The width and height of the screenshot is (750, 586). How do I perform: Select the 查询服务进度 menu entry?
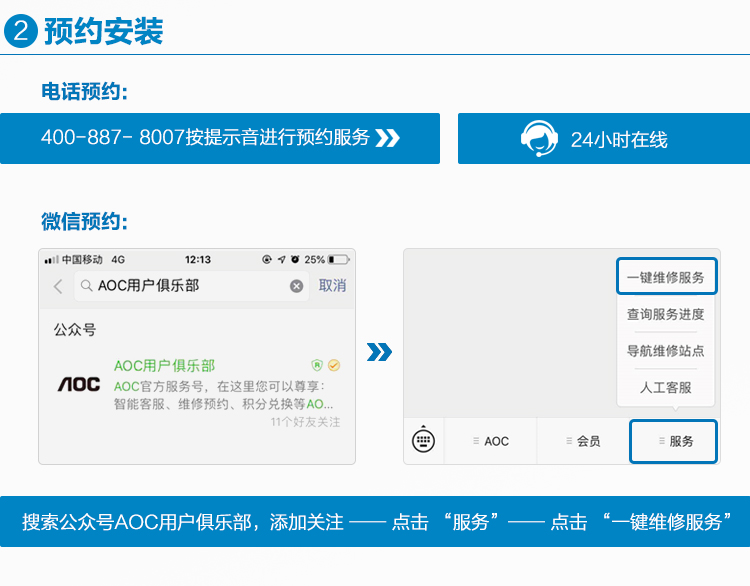pyautogui.click(x=666, y=314)
